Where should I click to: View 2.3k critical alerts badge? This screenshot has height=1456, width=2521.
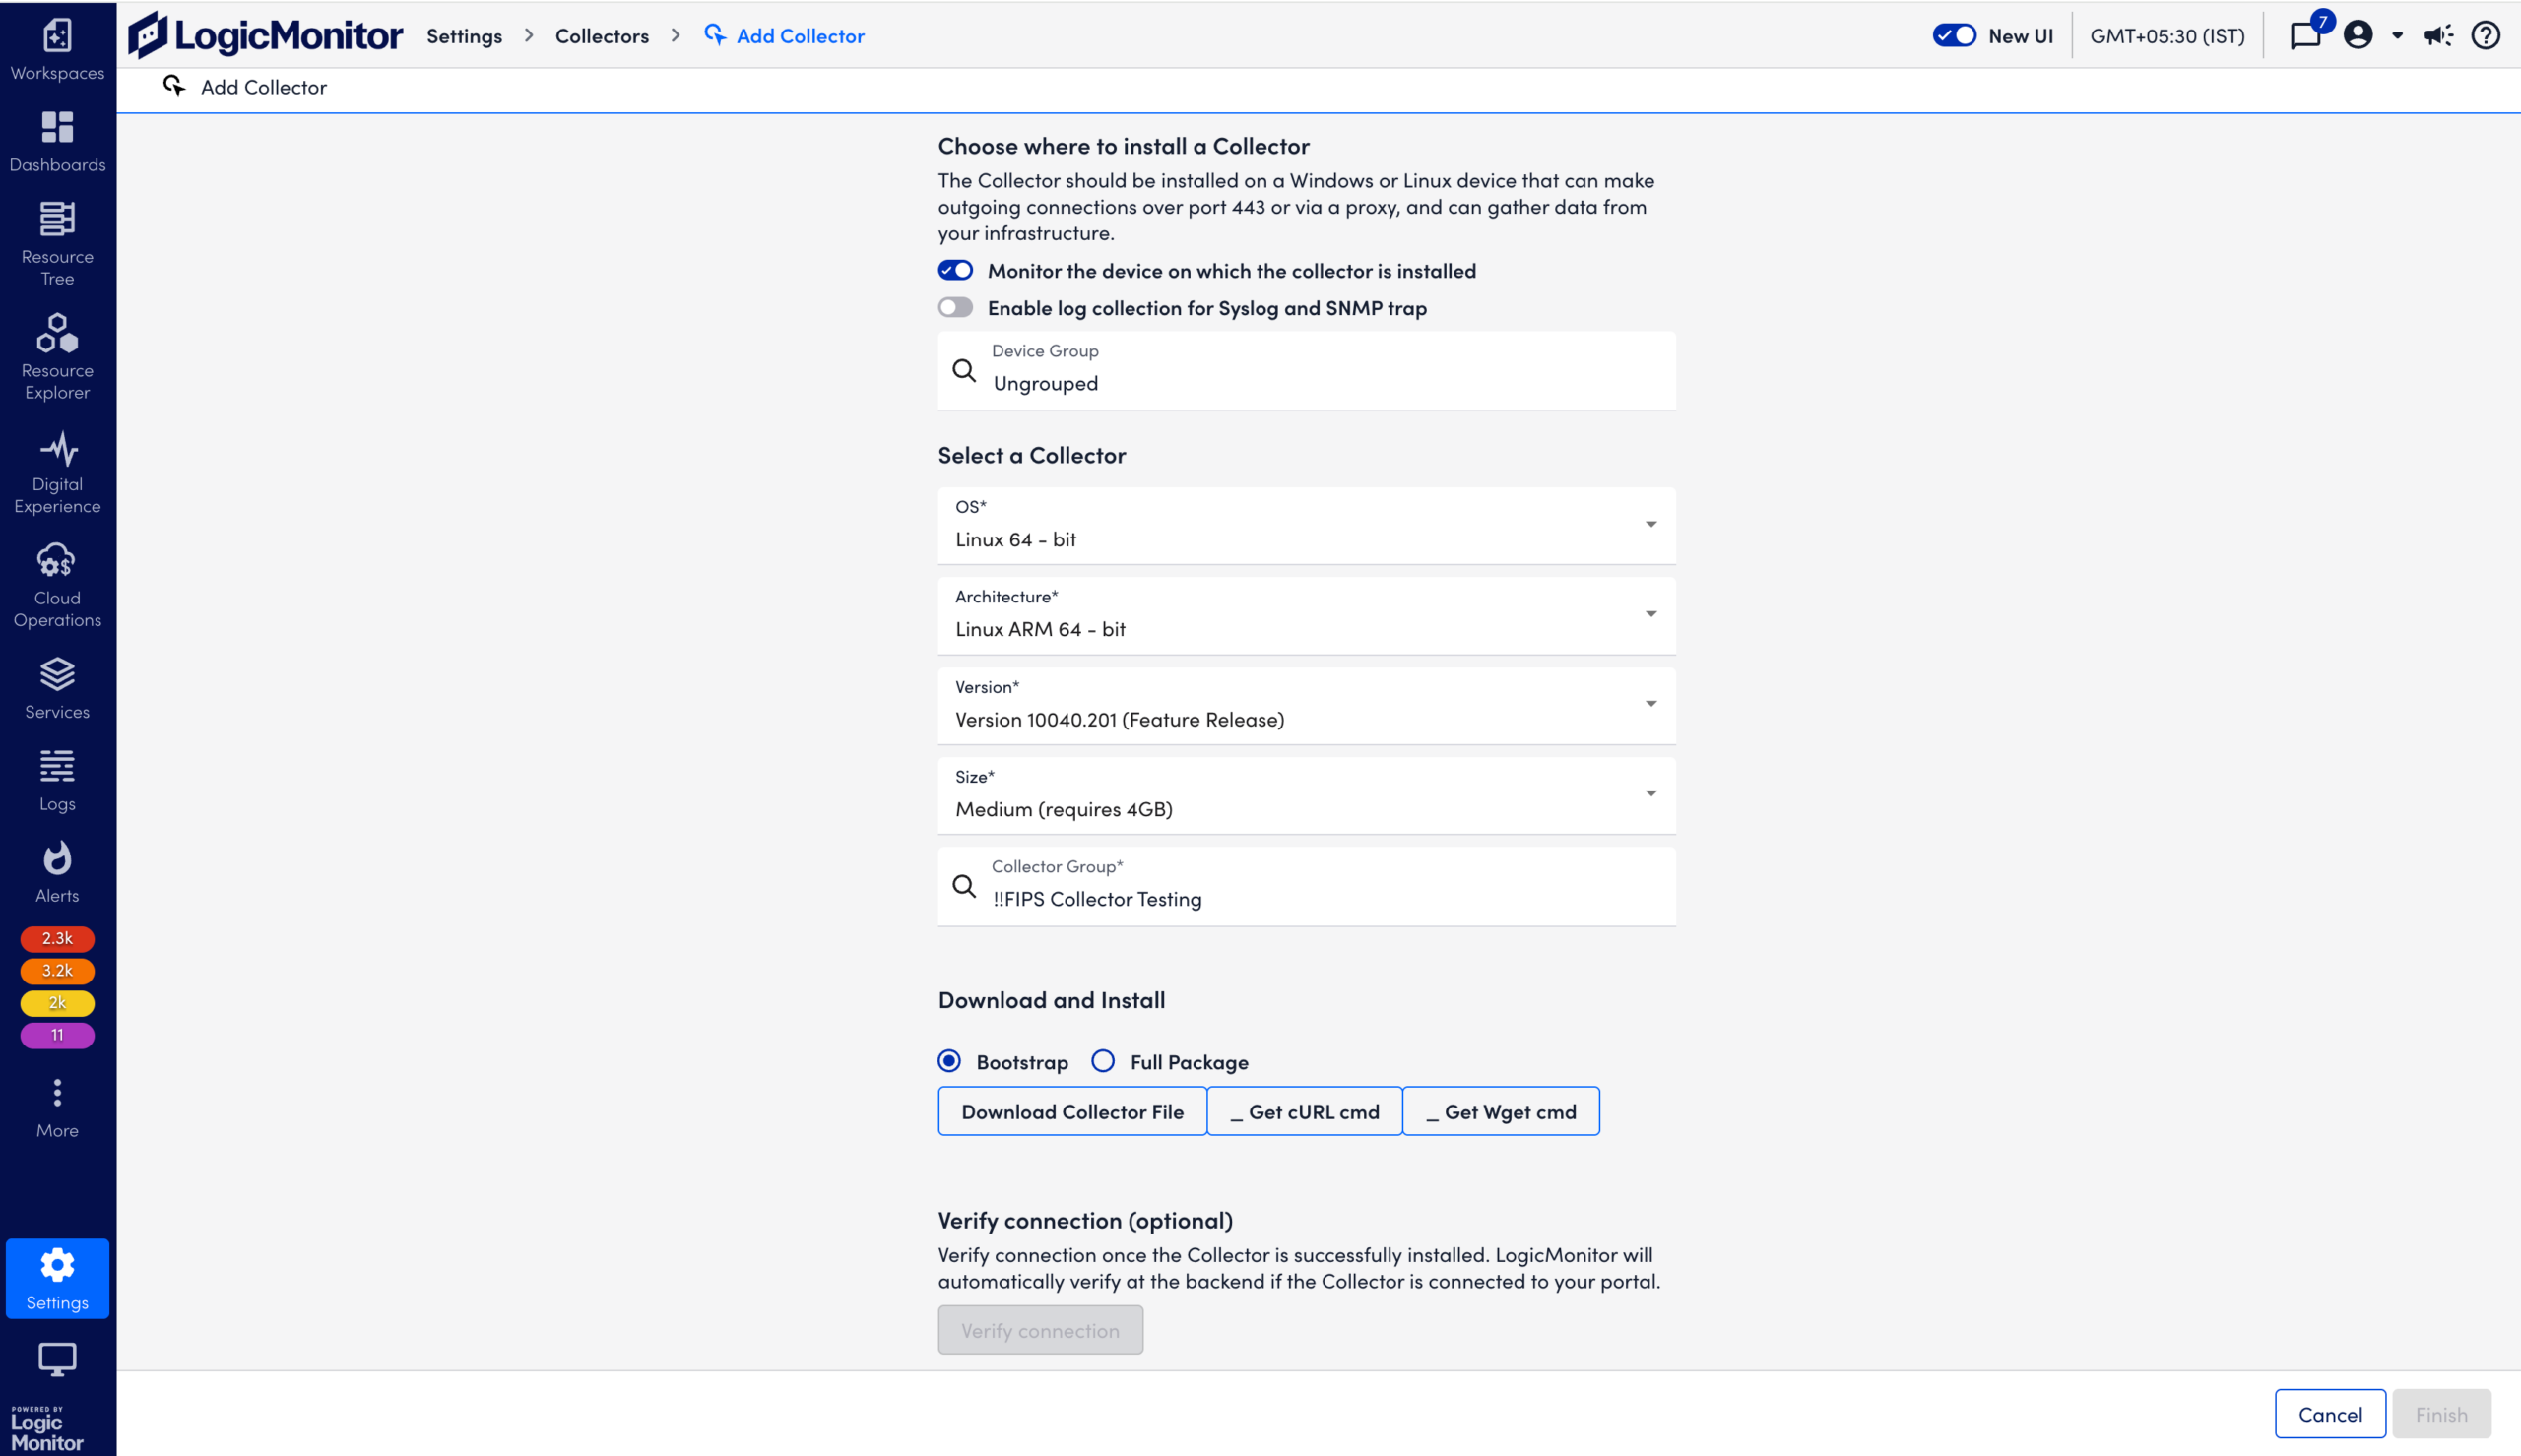pyautogui.click(x=57, y=938)
